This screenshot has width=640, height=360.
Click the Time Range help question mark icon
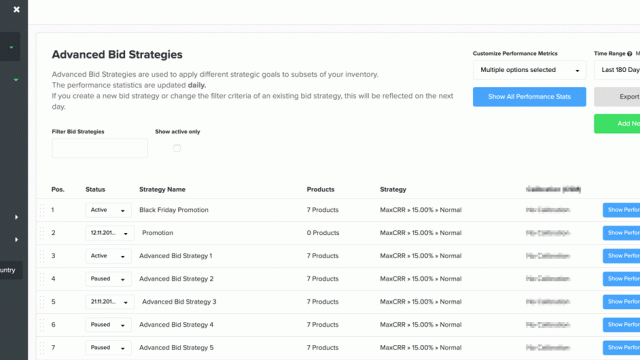click(629, 53)
